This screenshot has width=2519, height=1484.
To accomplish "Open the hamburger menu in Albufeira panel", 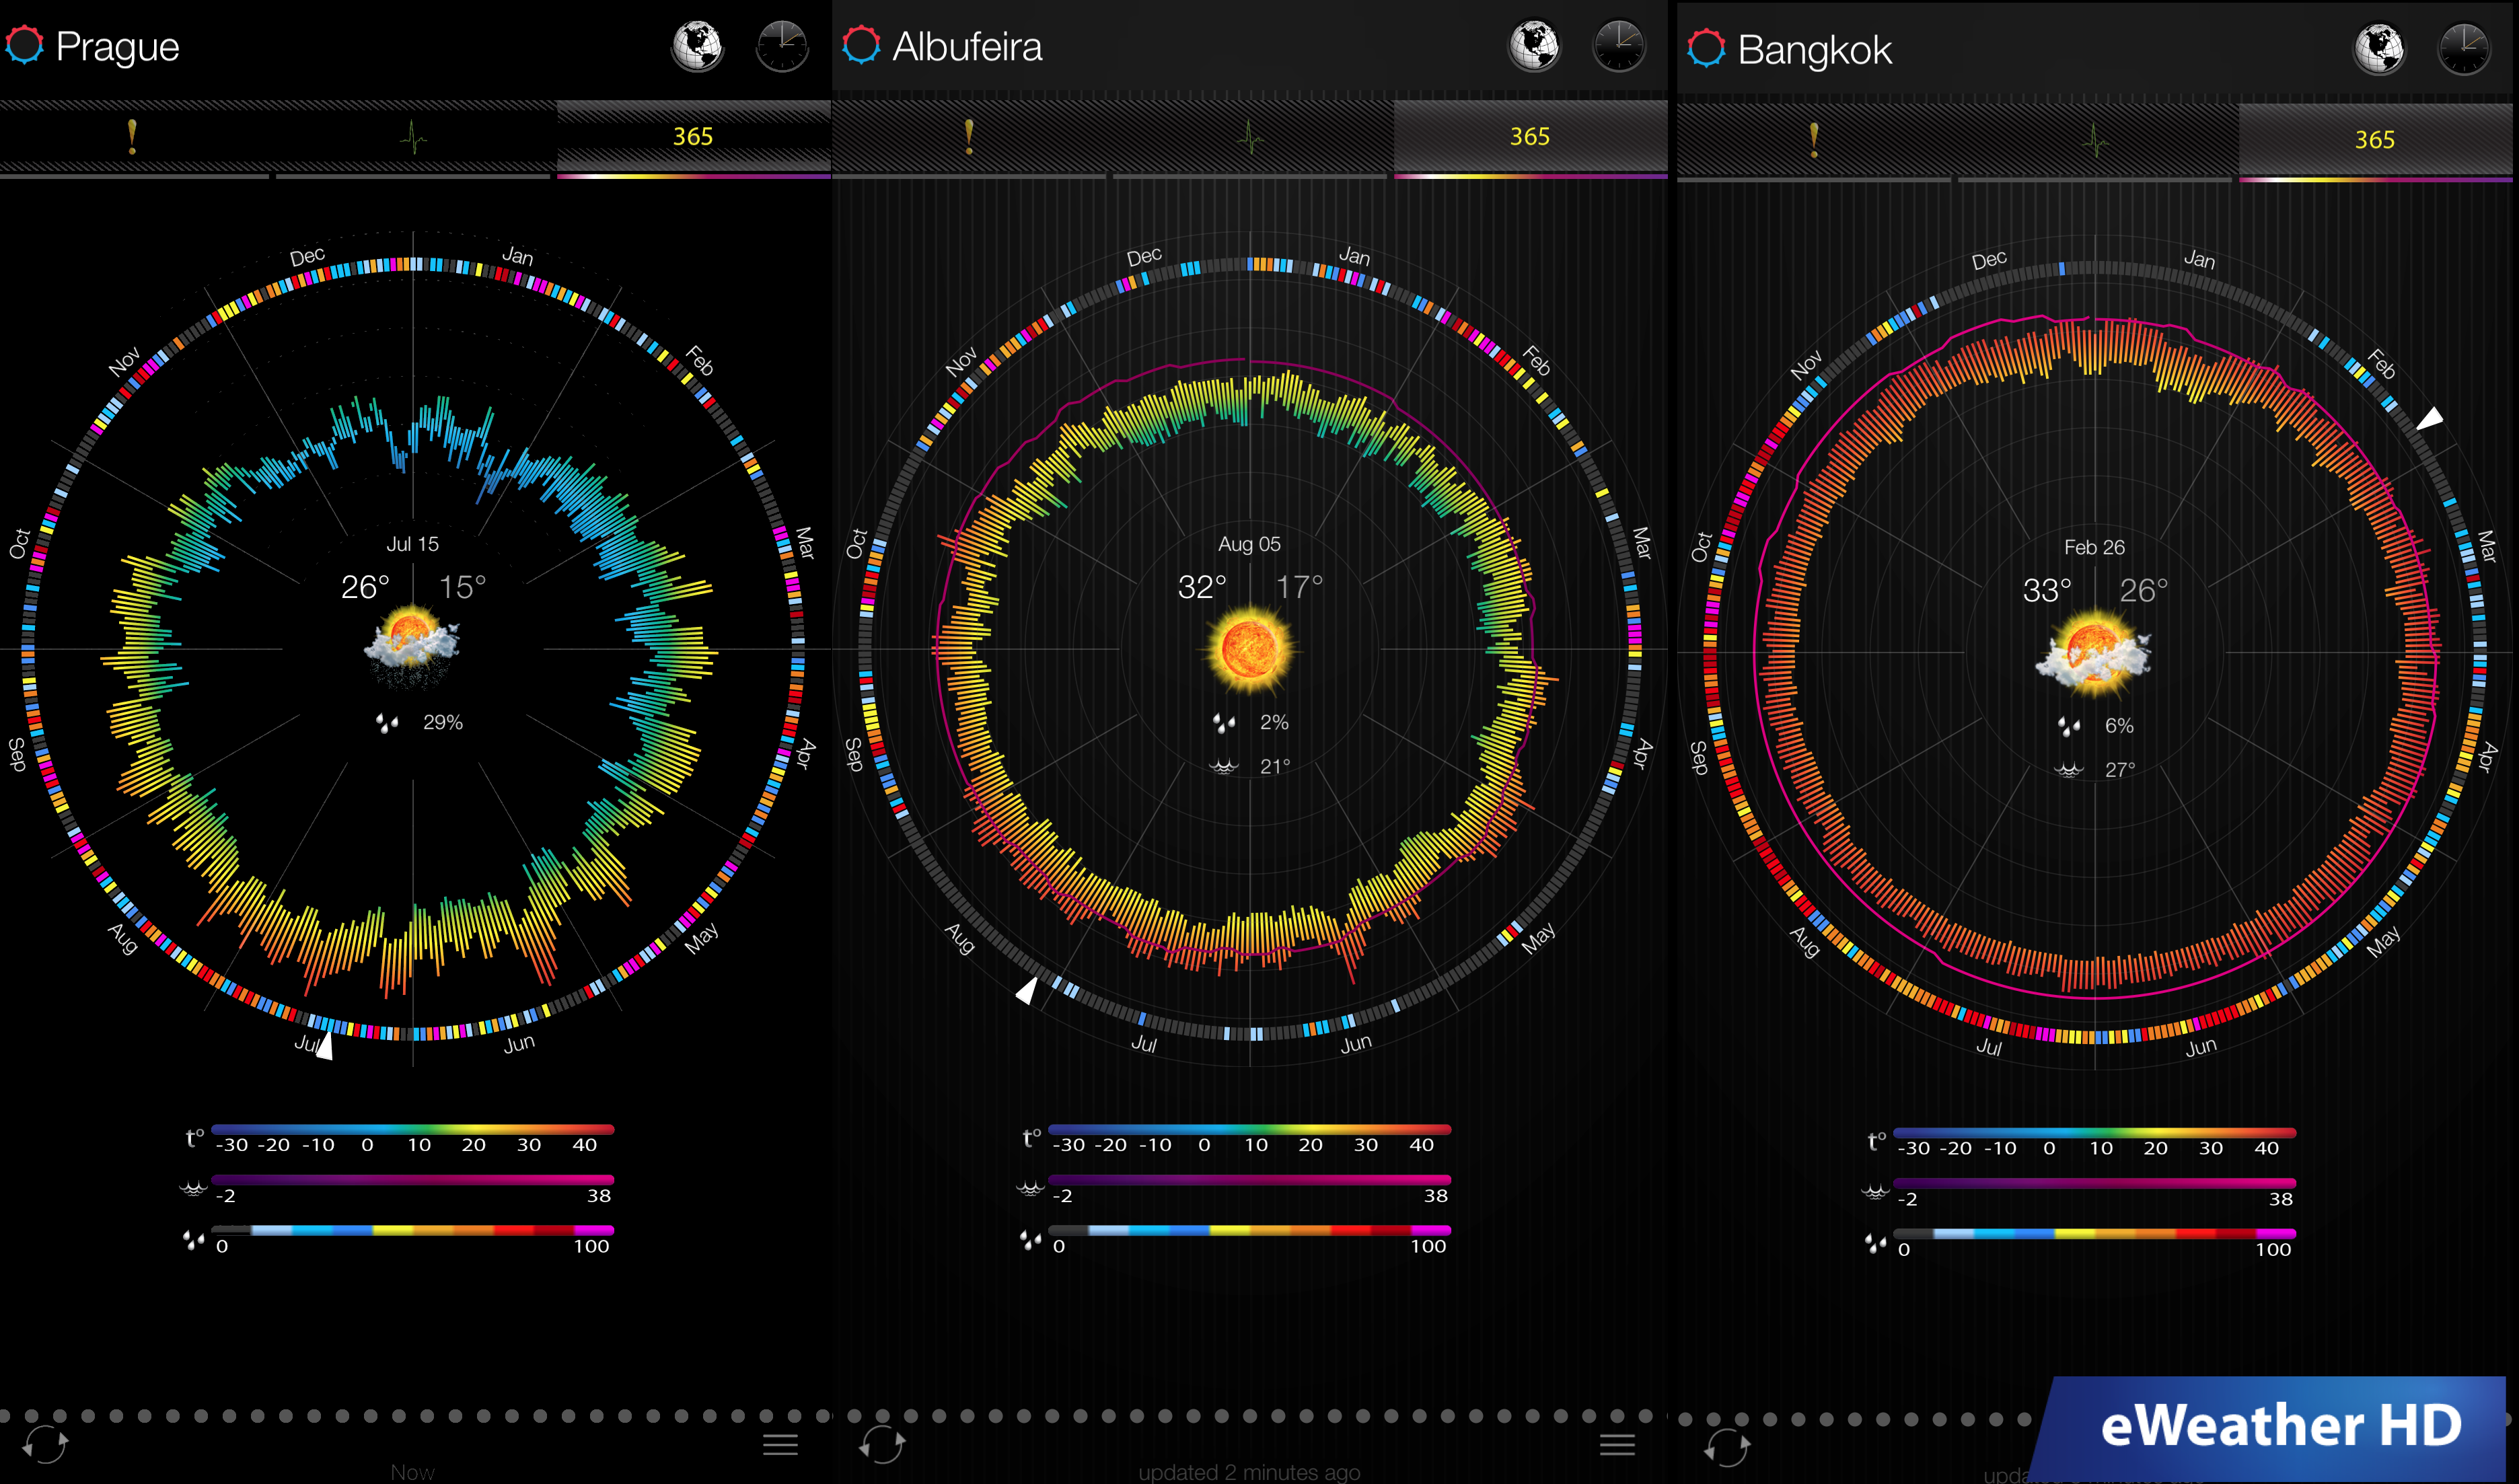I will 1617,1444.
